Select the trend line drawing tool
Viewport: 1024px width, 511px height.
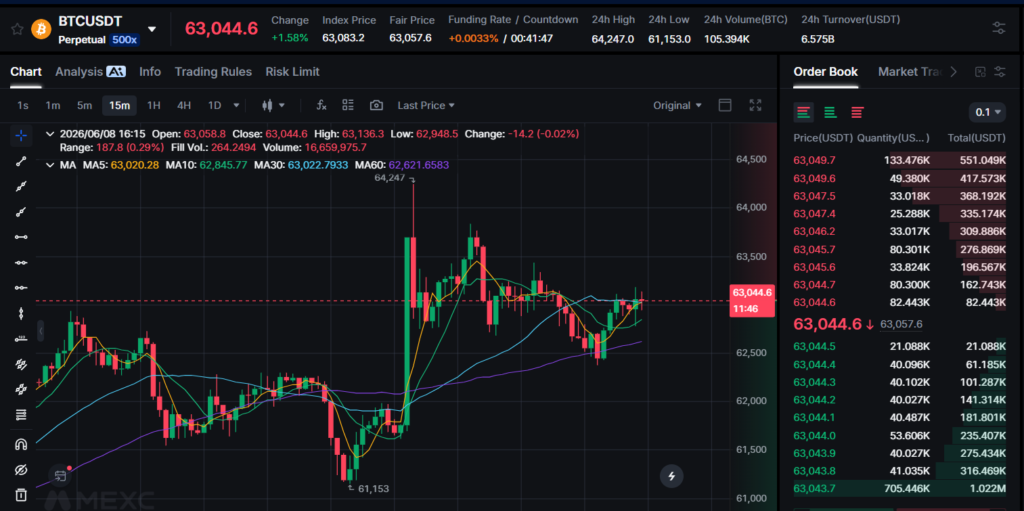[21, 162]
